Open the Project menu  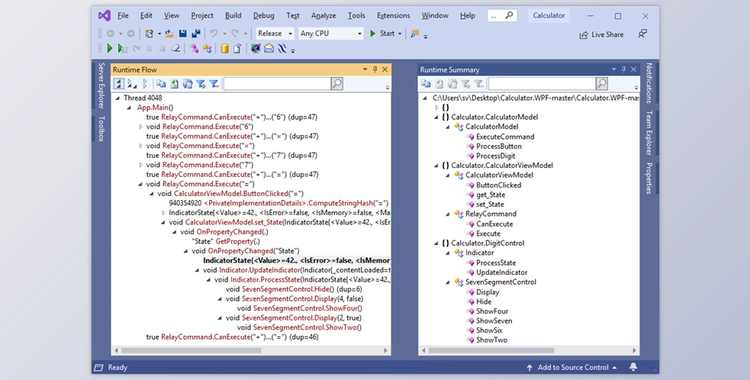coord(202,15)
